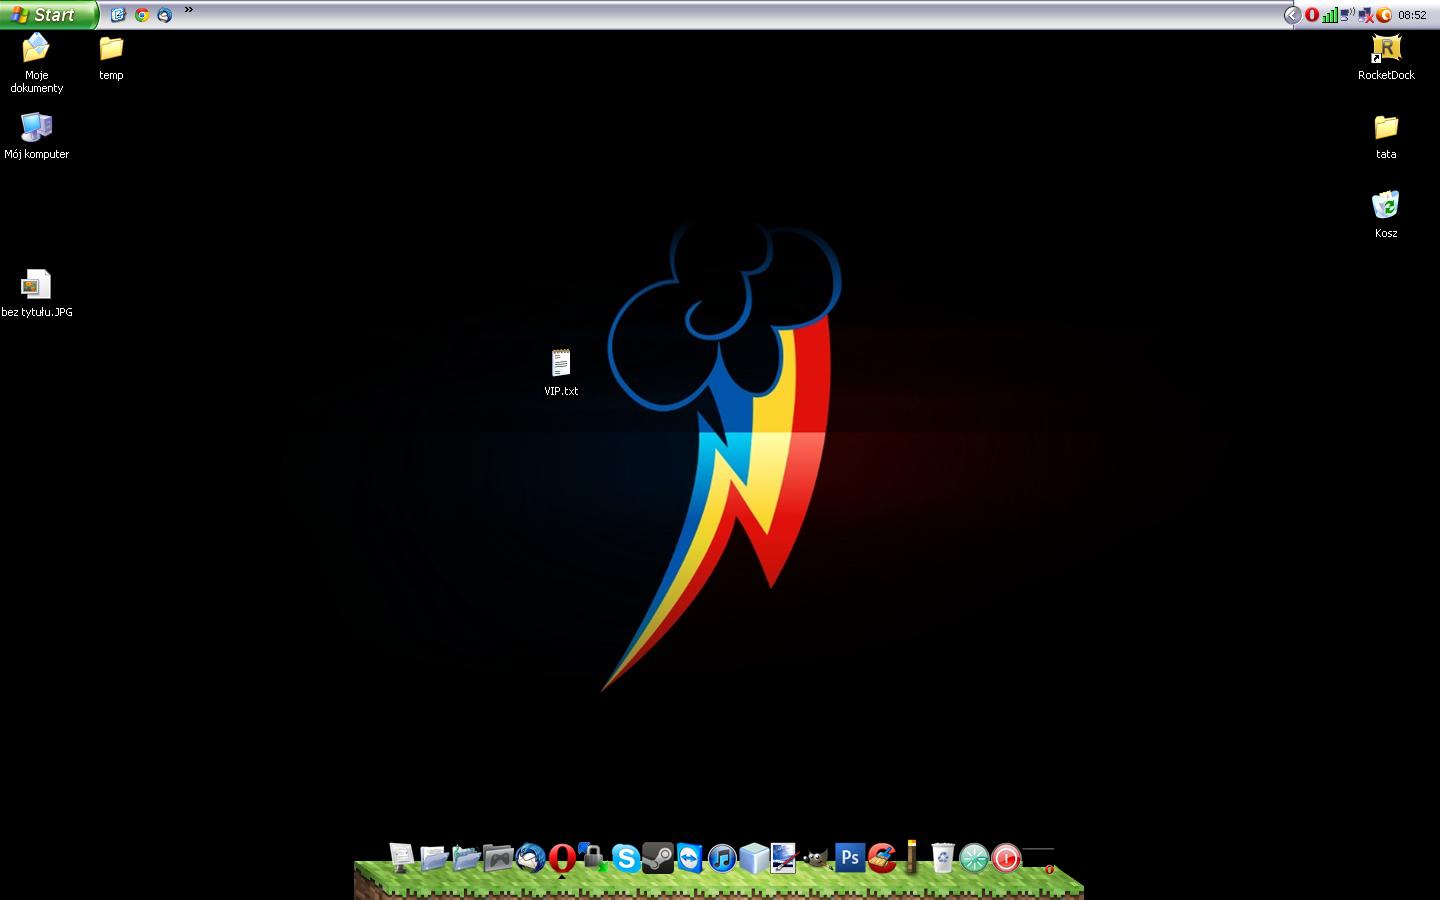Show hidden system tray icons

(1292, 15)
